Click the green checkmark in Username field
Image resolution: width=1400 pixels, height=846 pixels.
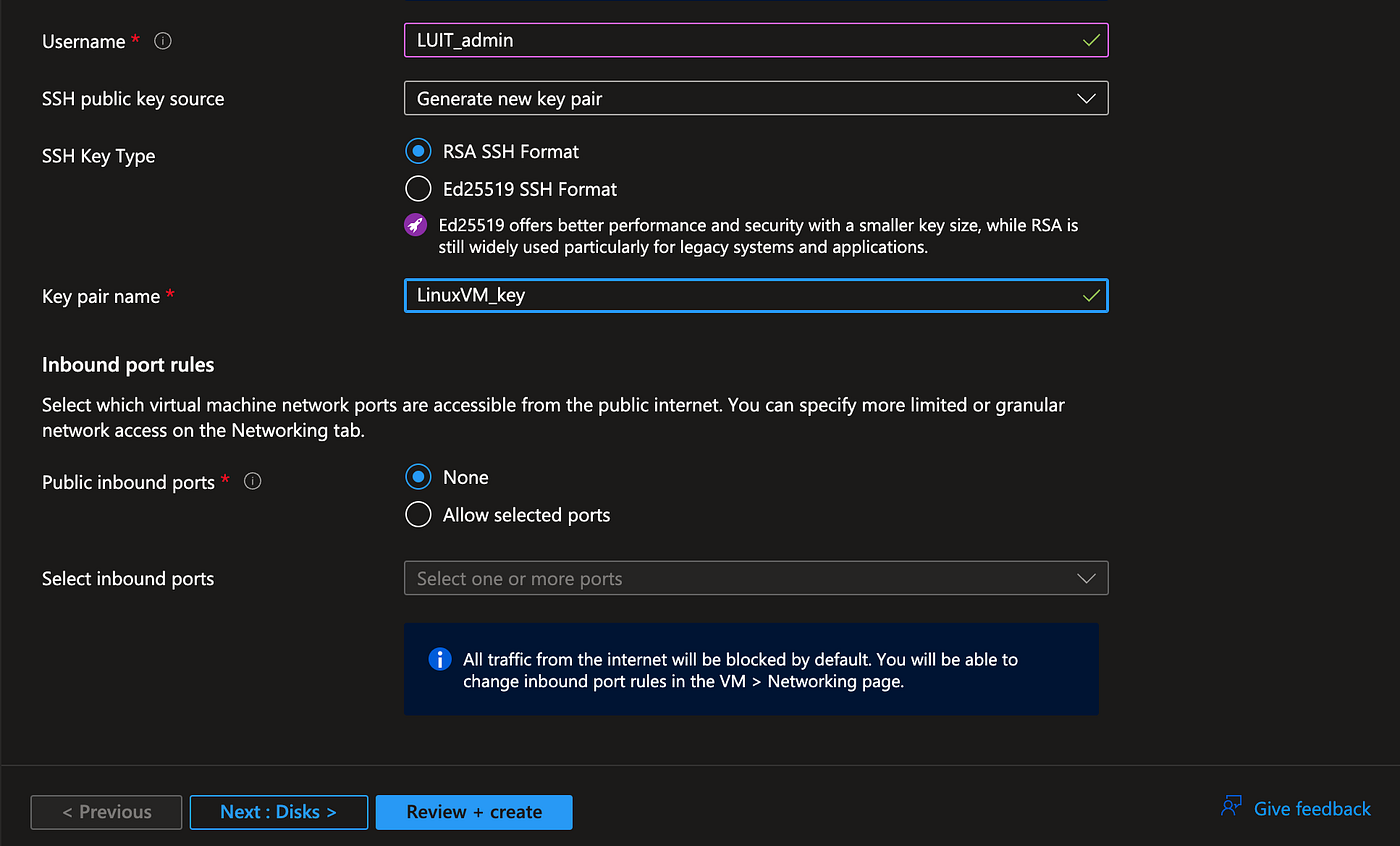click(1091, 40)
